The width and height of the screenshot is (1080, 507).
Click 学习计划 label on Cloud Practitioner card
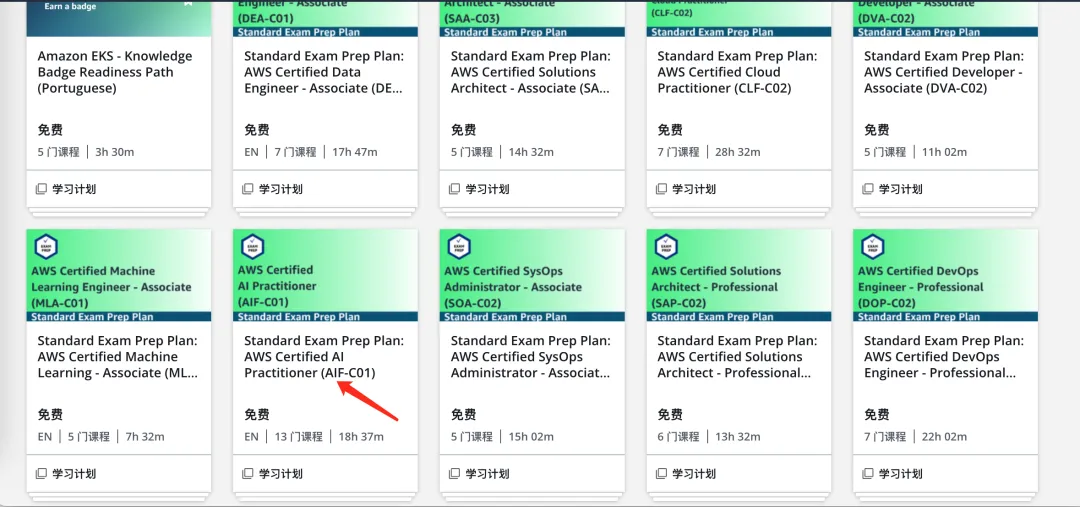(x=694, y=189)
